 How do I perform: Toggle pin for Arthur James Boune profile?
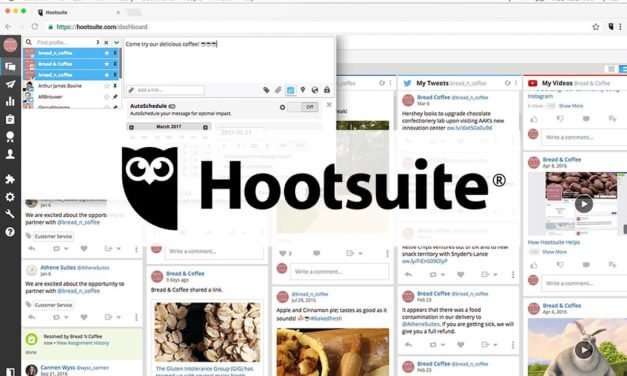pos(115,86)
